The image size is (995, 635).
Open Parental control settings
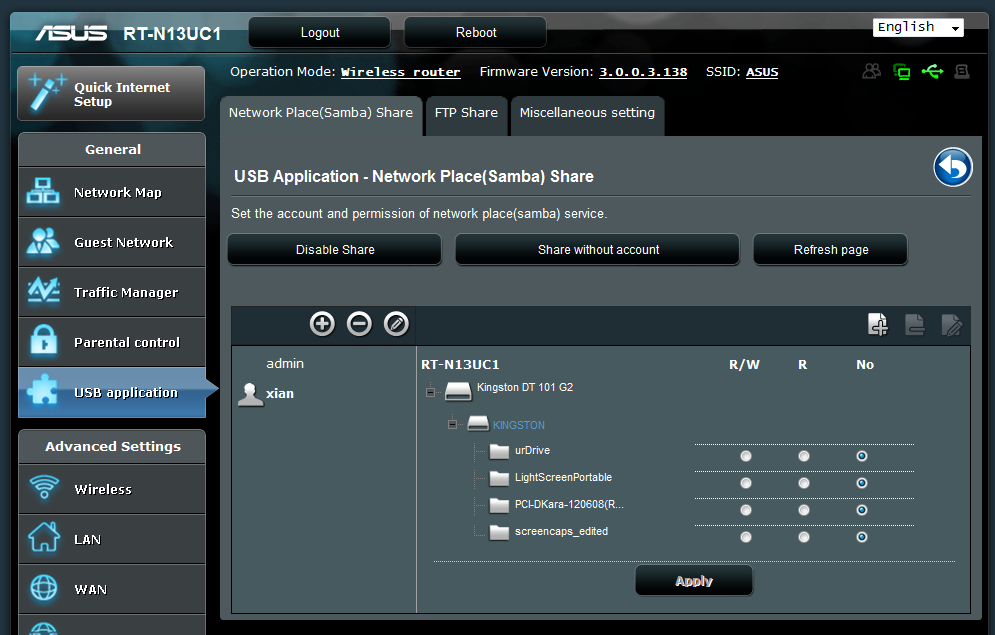[112, 343]
